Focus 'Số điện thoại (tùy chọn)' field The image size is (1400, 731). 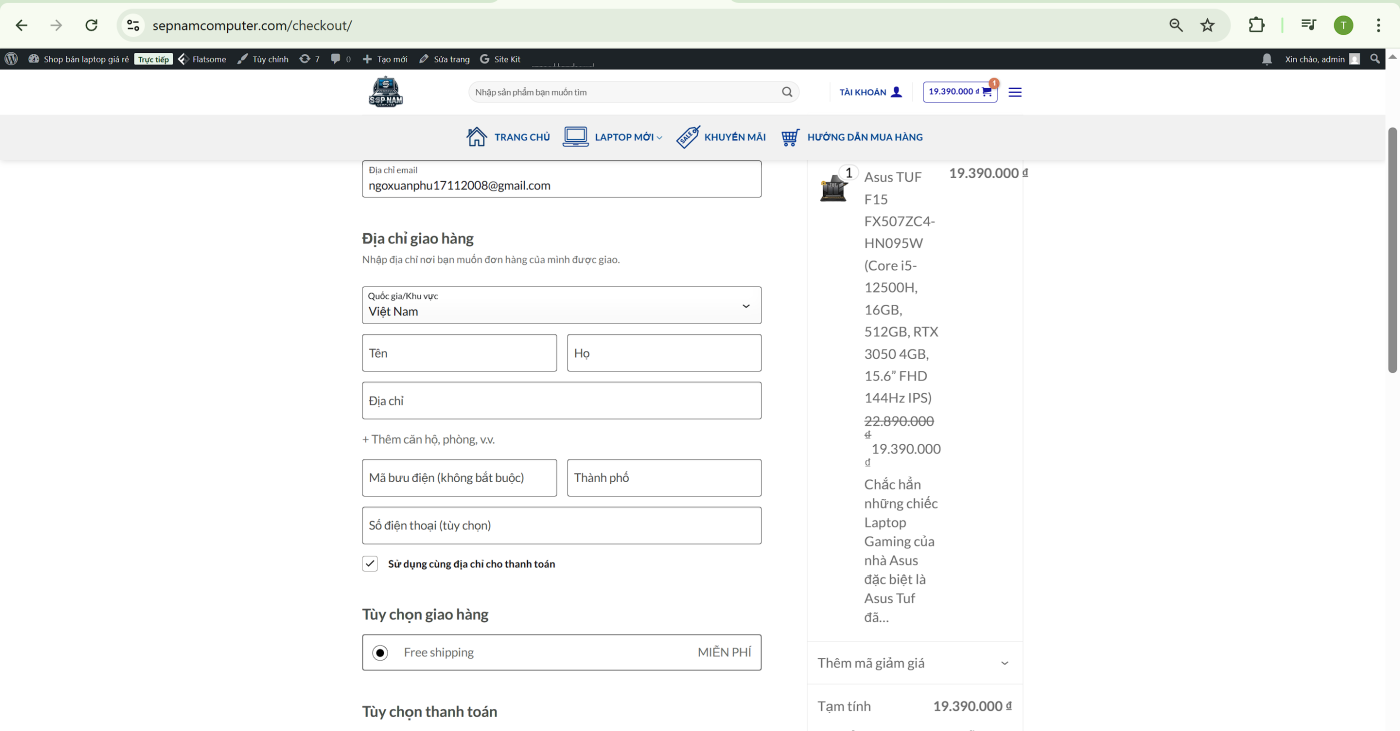561,526
